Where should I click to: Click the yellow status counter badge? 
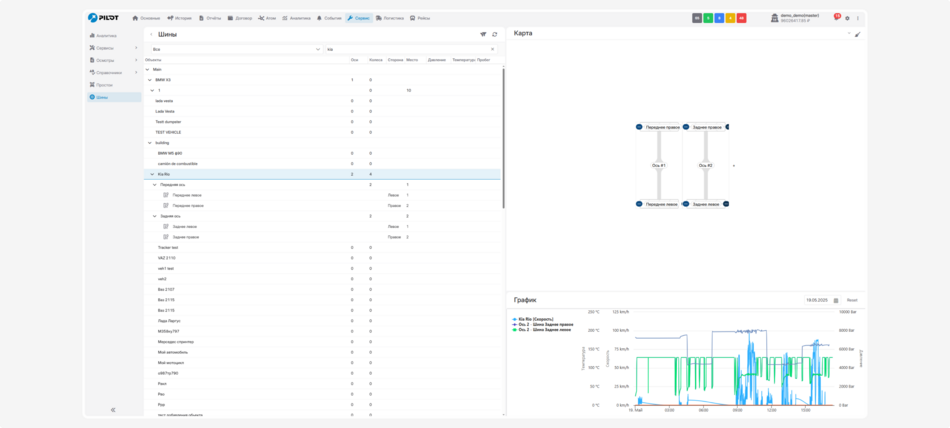(x=730, y=18)
